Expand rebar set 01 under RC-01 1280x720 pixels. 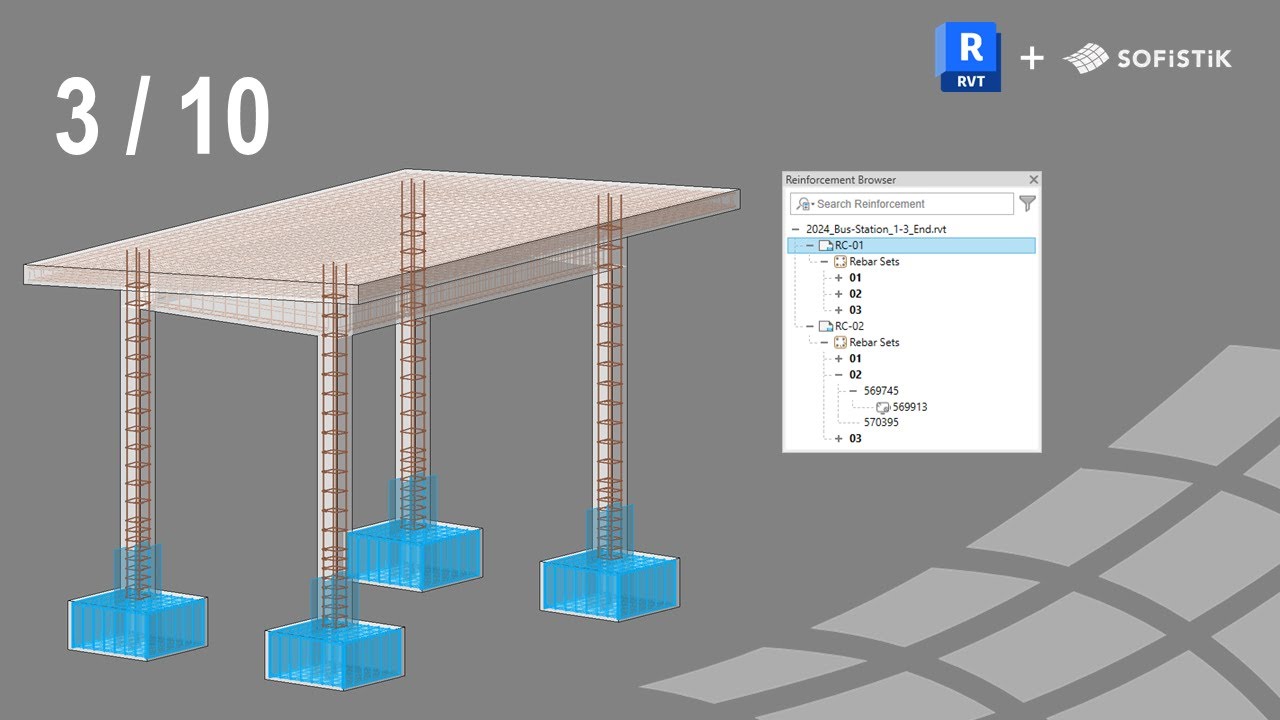pos(838,278)
